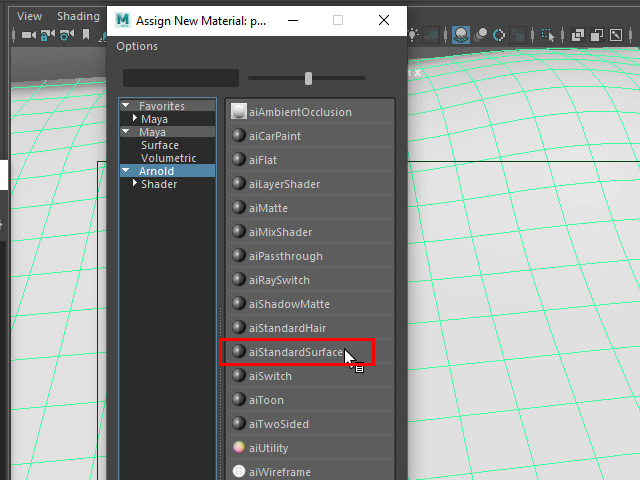Open the Options menu in the dialog
The height and width of the screenshot is (480, 640).
tap(137, 46)
